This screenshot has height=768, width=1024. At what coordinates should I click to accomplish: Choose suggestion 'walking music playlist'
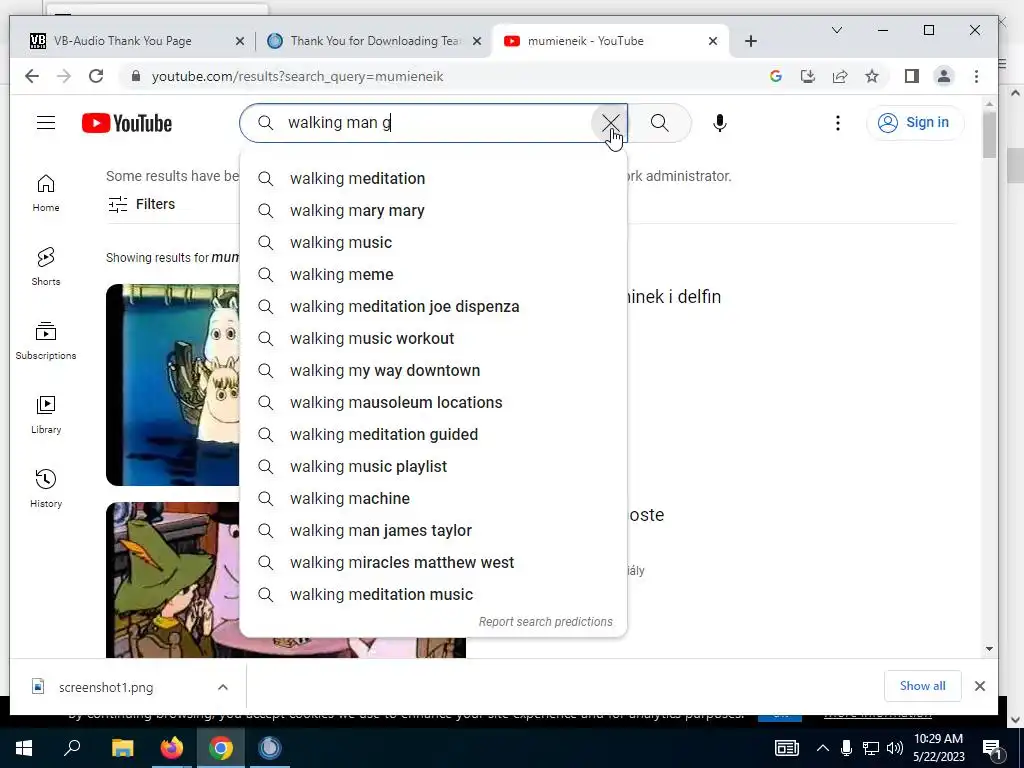pos(434,466)
